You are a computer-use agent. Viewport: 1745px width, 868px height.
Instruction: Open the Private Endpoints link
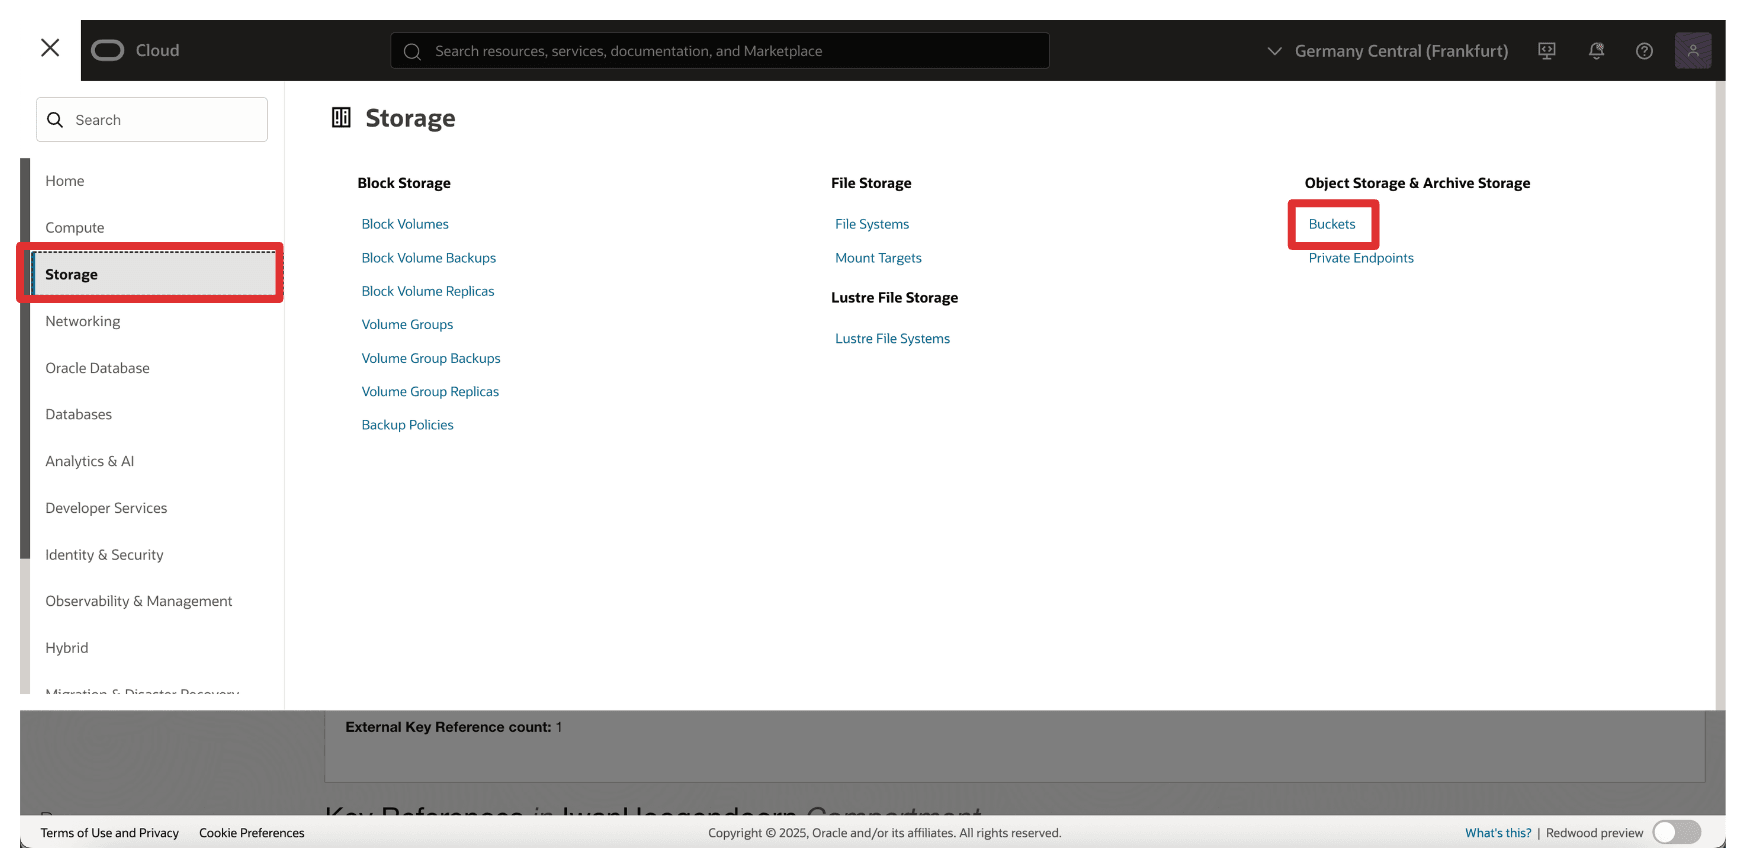[1361, 258]
